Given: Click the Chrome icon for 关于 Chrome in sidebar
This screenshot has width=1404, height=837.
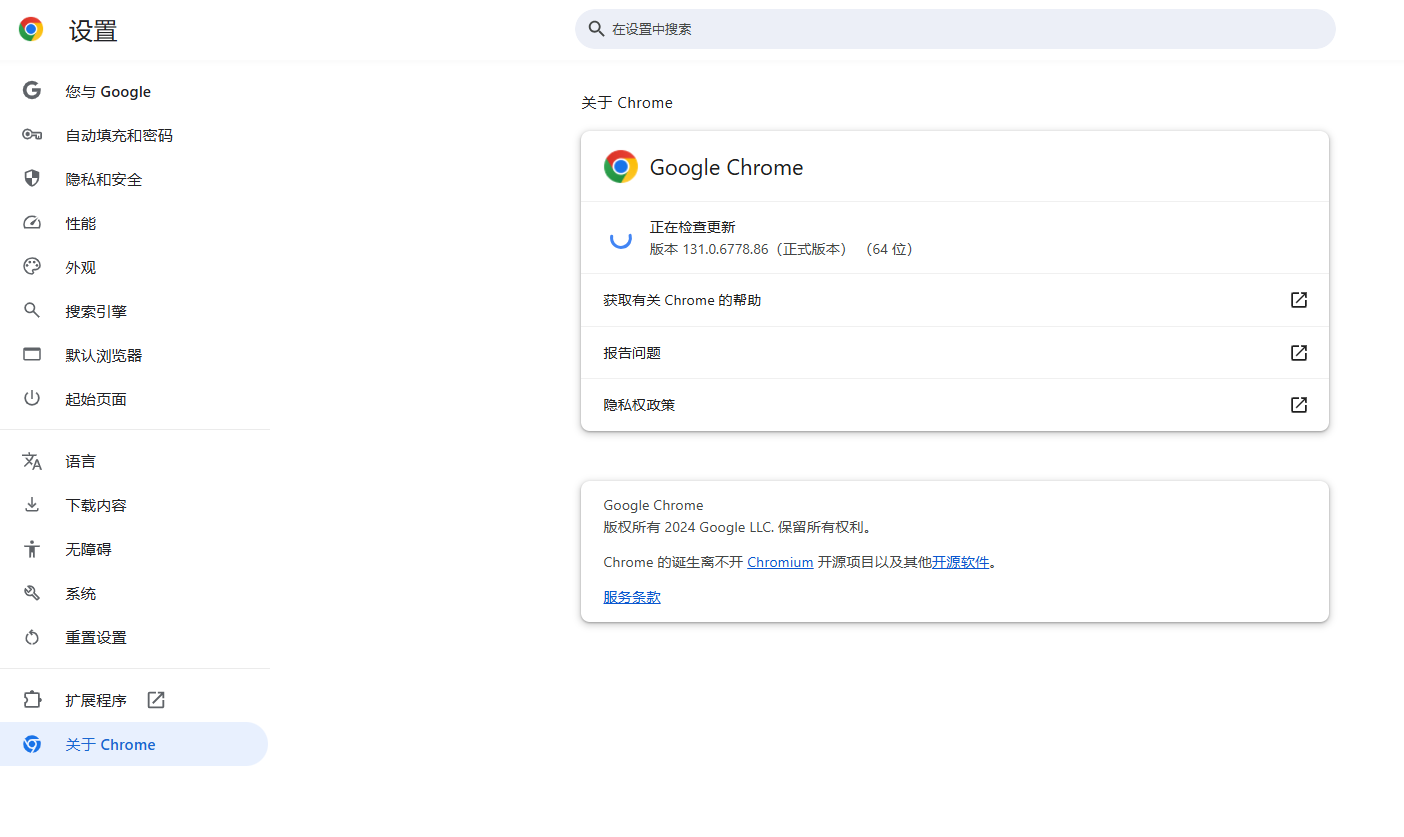Looking at the screenshot, I should [32, 744].
